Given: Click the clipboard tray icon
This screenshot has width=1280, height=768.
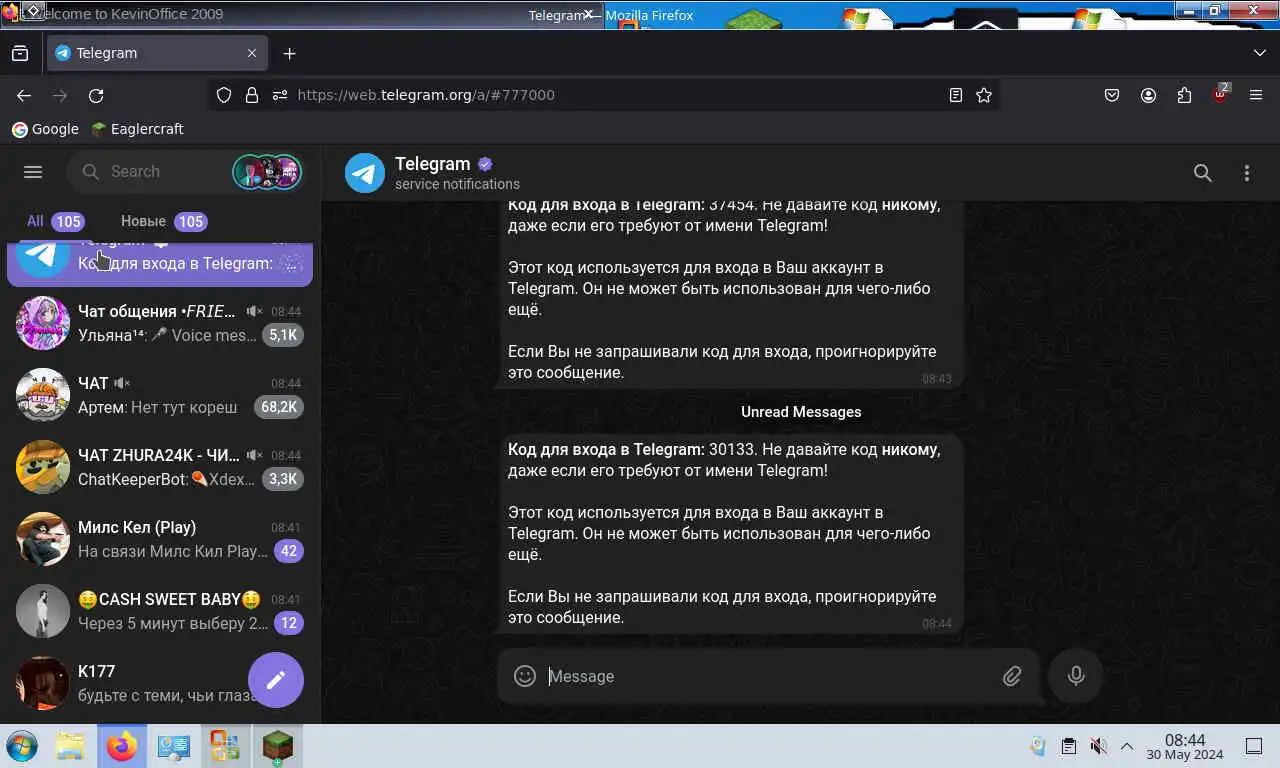Looking at the screenshot, I should [x=1068, y=746].
